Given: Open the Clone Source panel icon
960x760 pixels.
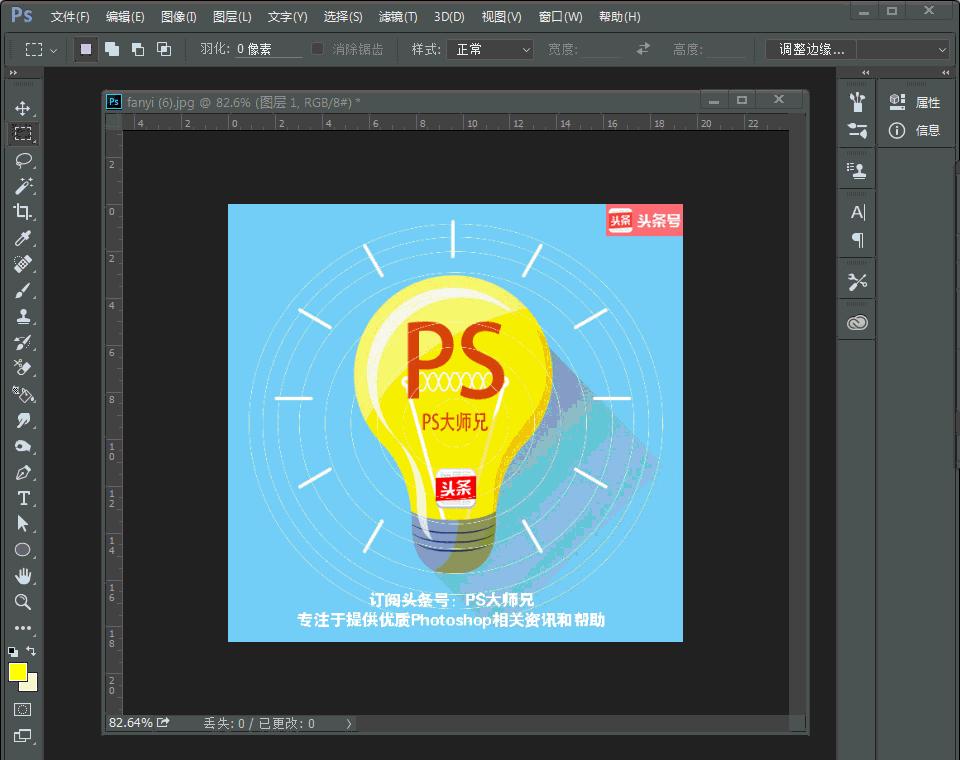Looking at the screenshot, I should click(x=857, y=169).
